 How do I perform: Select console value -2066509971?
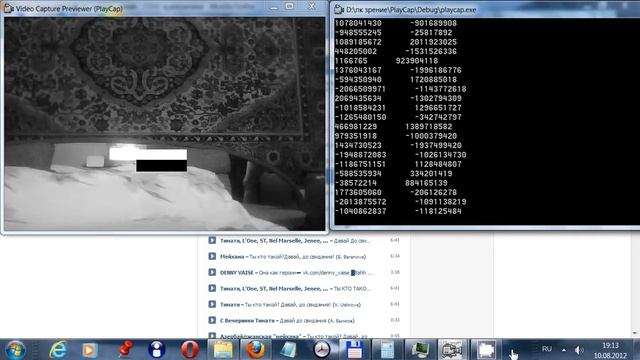coord(360,89)
